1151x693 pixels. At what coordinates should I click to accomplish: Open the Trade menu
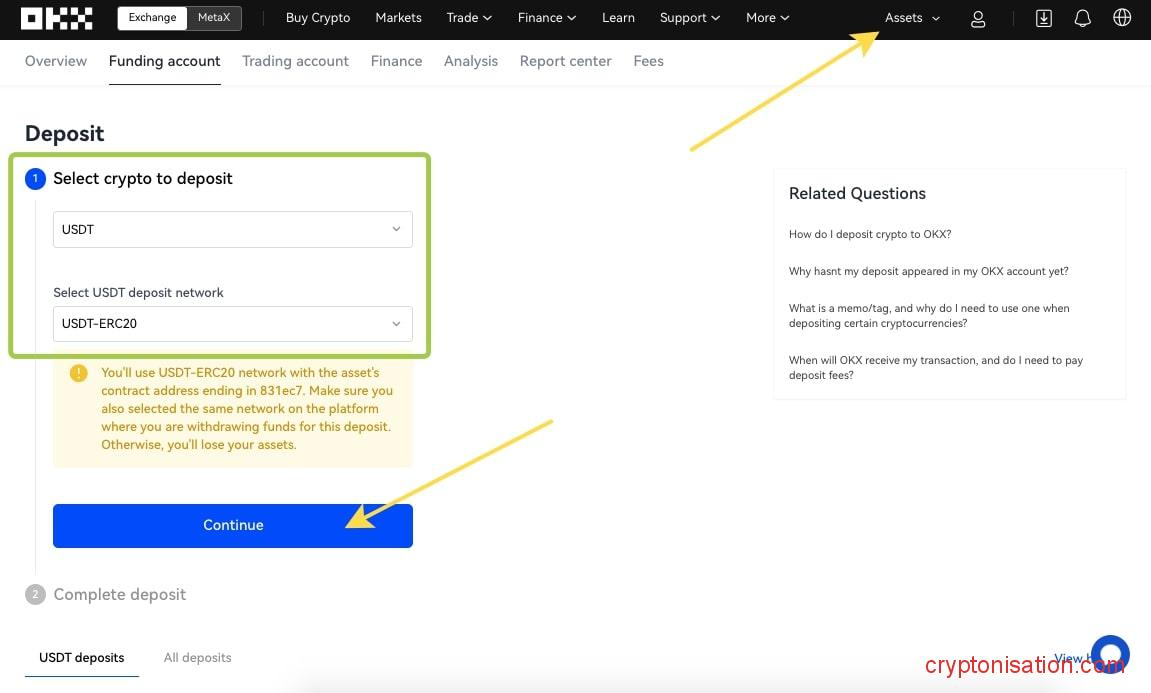(x=469, y=18)
